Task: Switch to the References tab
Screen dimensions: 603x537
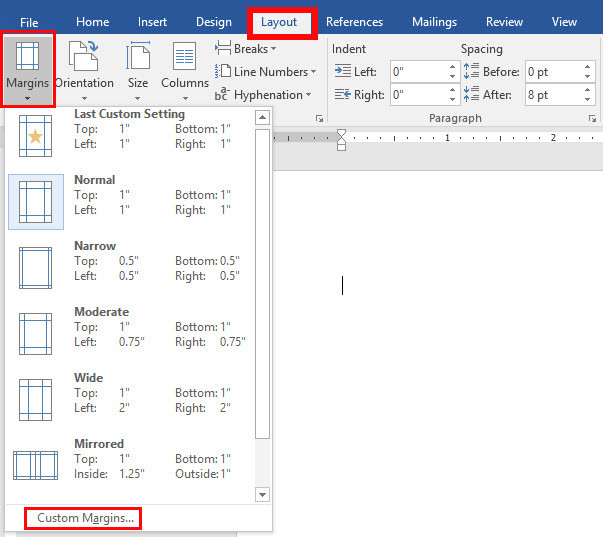Action: [354, 22]
